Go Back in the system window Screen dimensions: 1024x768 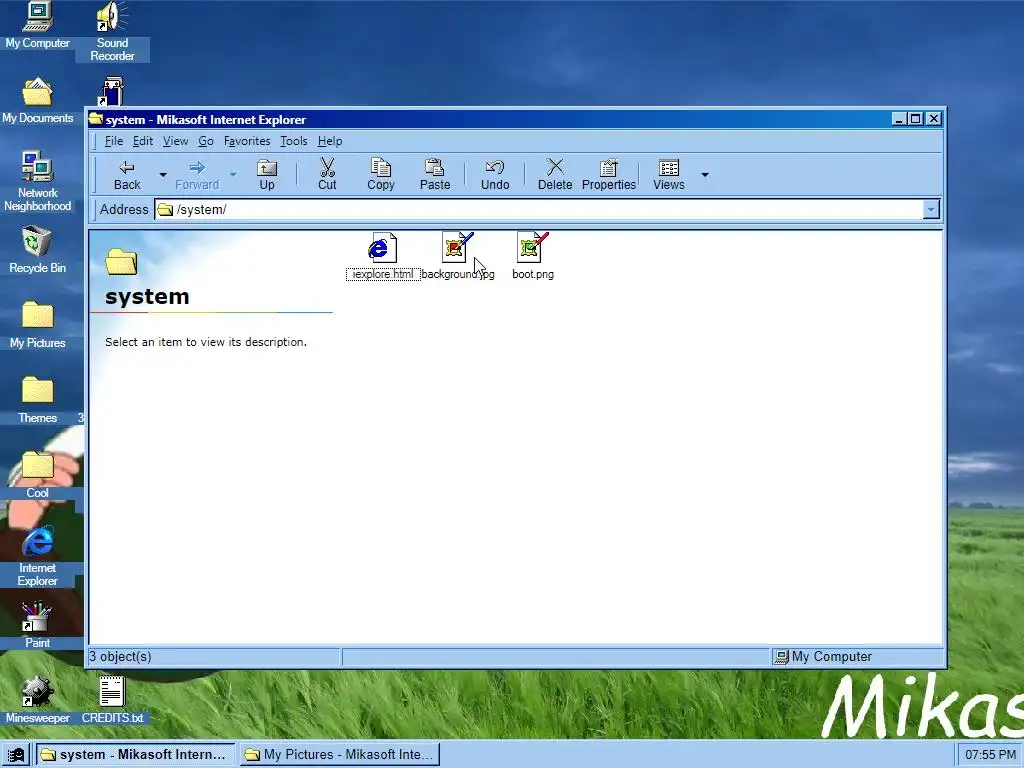(127, 174)
